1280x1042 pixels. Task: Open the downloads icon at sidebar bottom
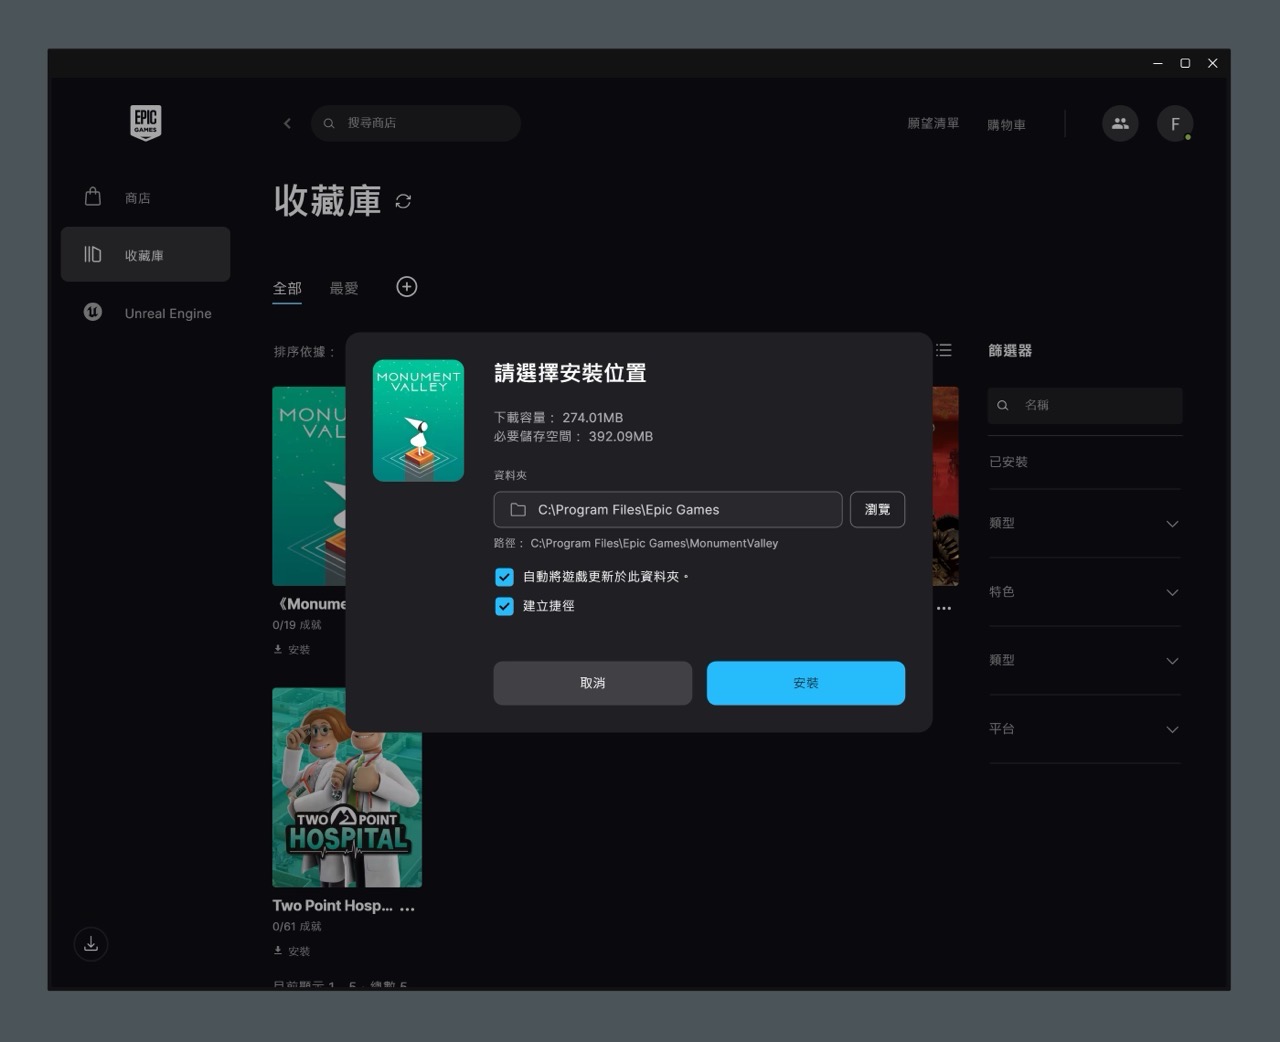tap(91, 944)
